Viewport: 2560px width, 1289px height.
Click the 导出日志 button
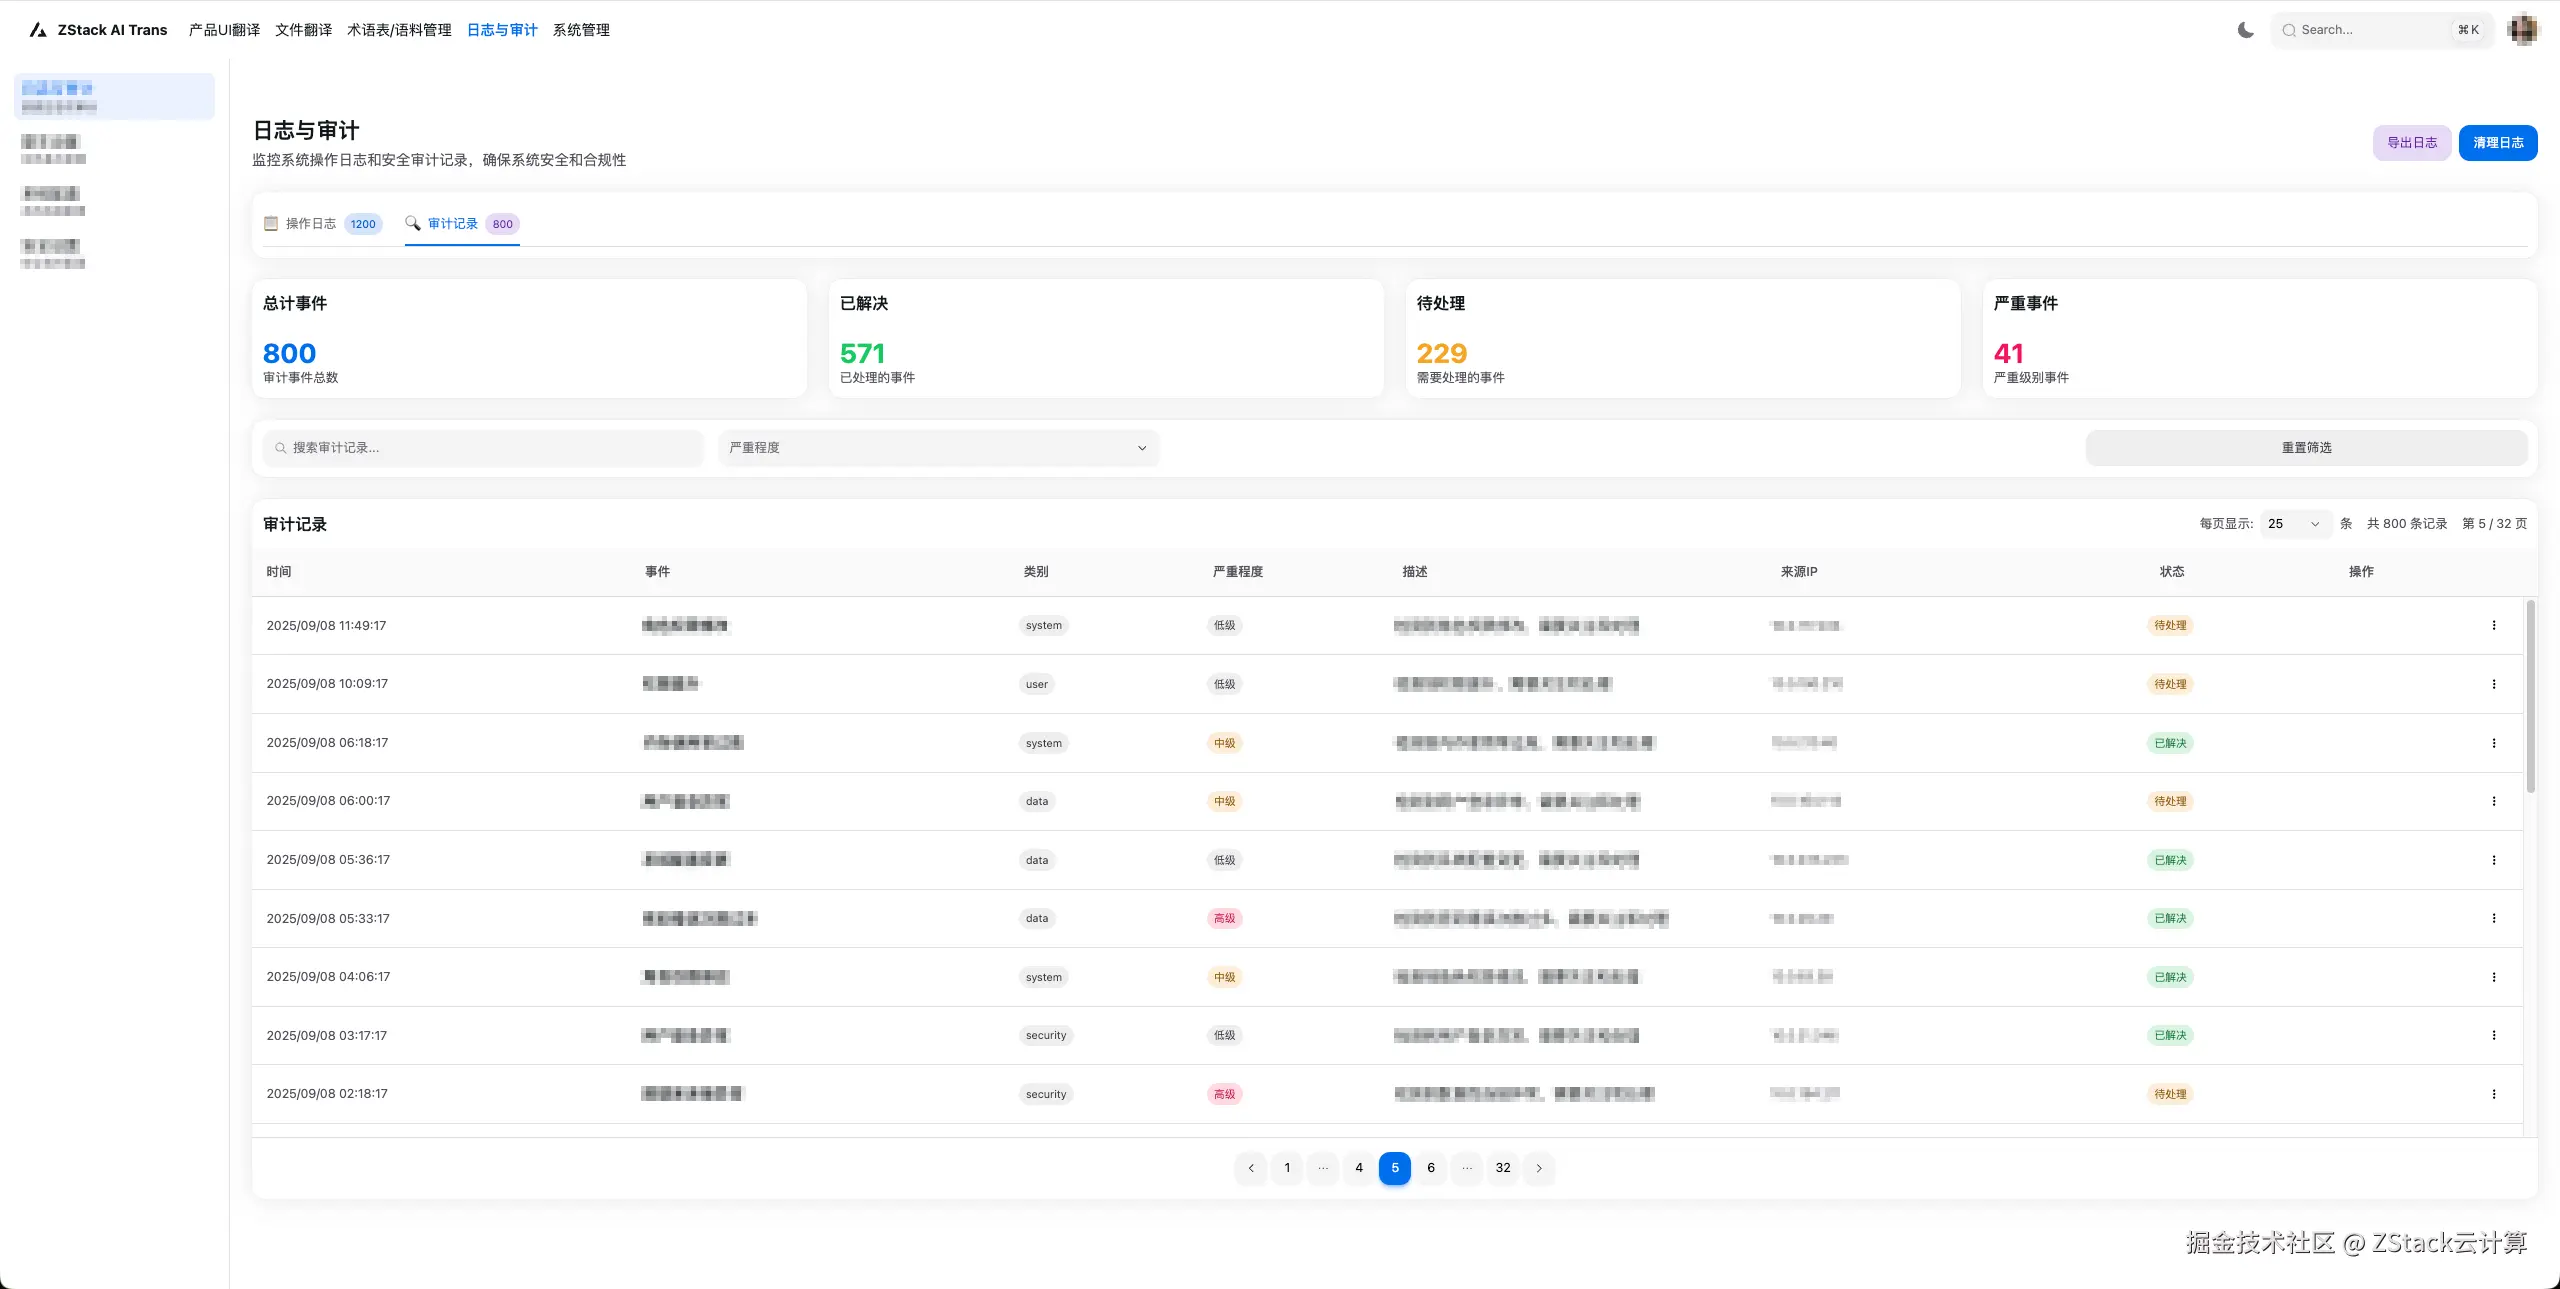[2411, 143]
